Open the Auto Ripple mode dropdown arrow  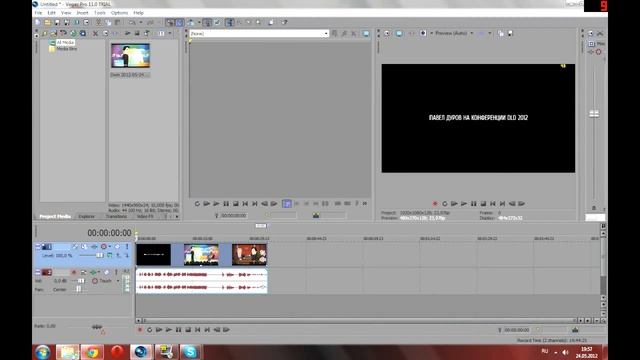pyautogui.click(x=199, y=22)
